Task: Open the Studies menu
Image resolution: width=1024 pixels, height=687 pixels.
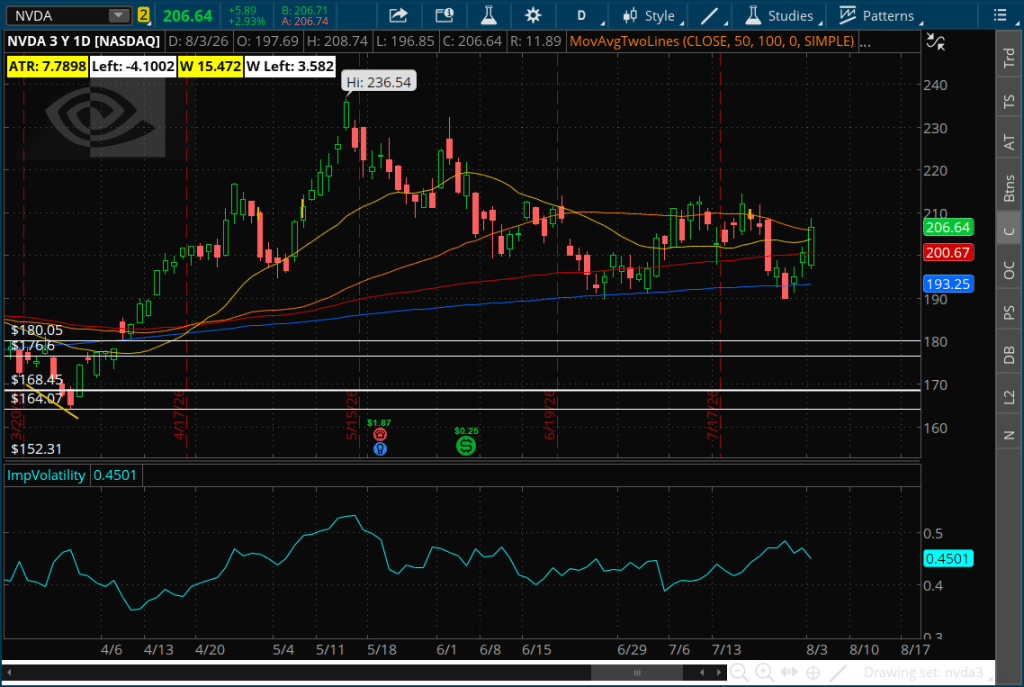Action: coord(779,16)
